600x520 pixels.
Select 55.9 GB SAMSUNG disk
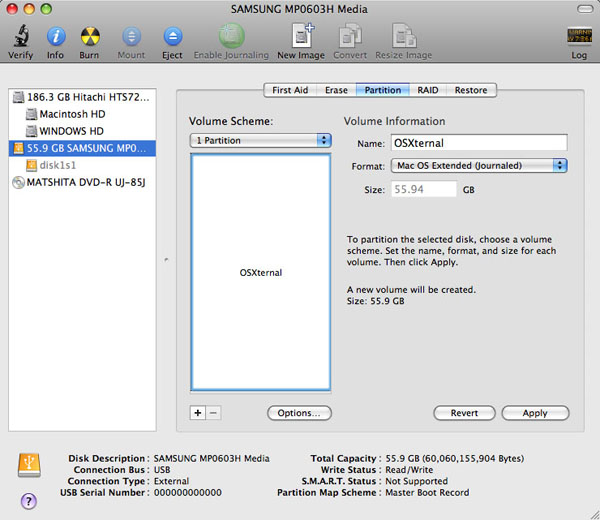coord(82,148)
